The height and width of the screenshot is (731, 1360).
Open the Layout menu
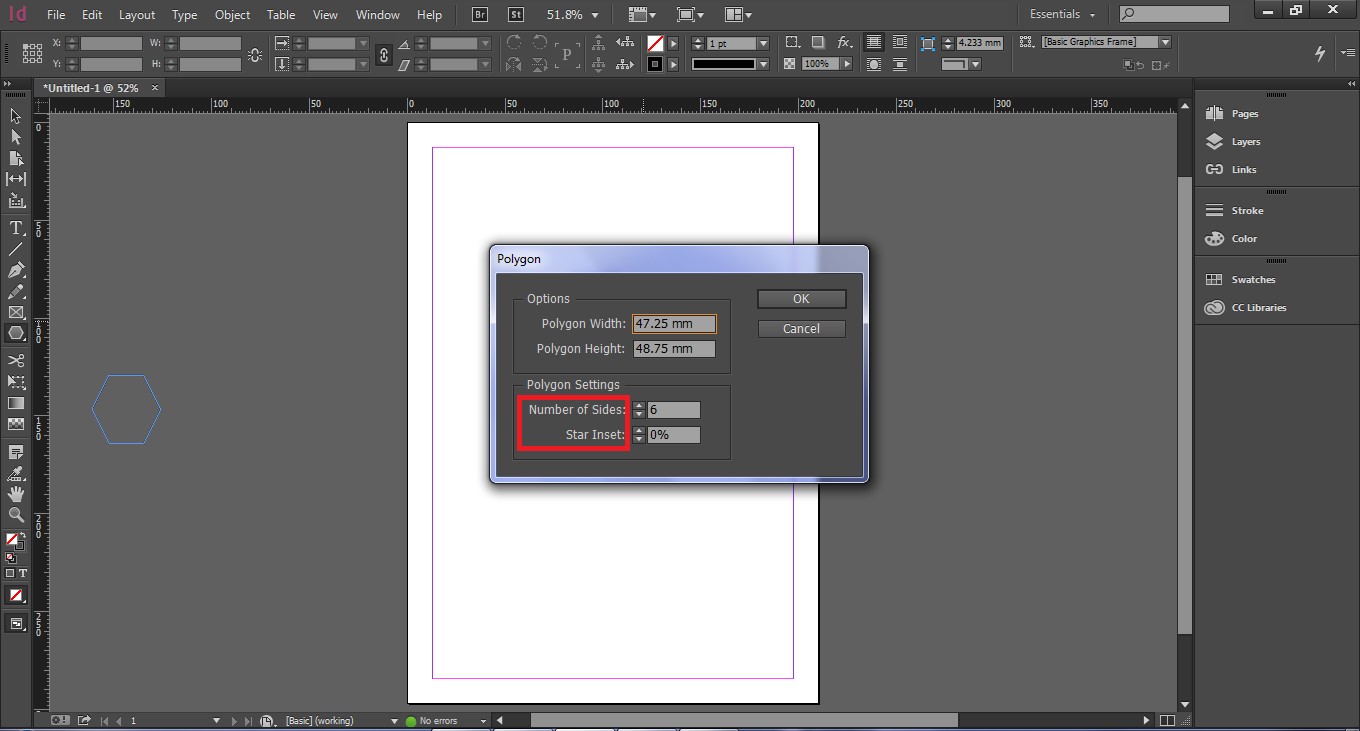137,15
